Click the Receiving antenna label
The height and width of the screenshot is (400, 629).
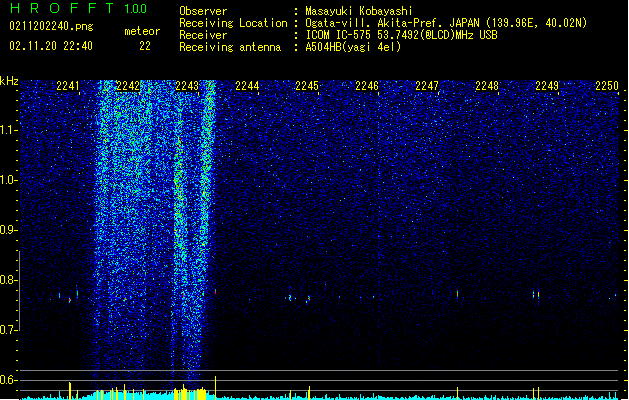pos(230,47)
